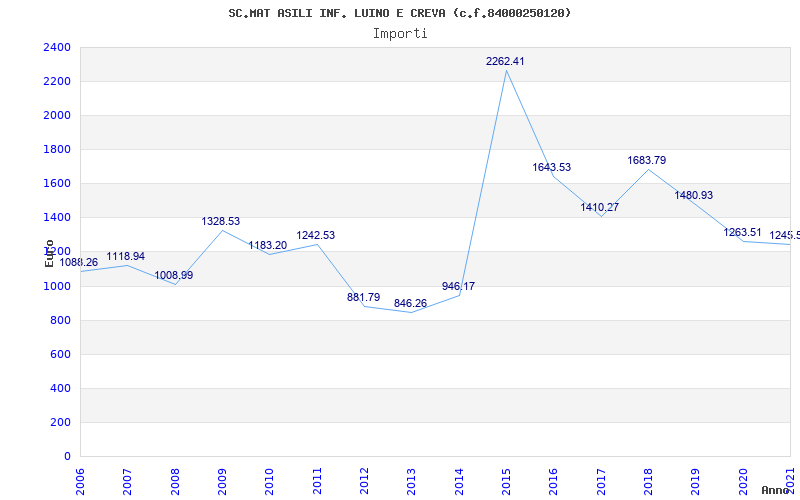Select the 2016 x-axis year label
The height and width of the screenshot is (500, 800).
pyautogui.click(x=554, y=481)
